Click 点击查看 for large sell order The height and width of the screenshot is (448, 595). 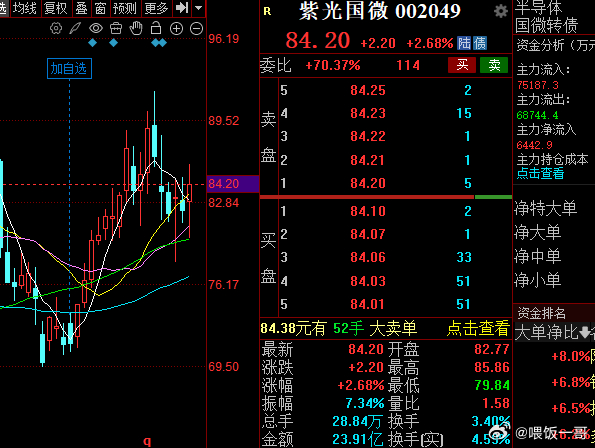click(x=478, y=328)
